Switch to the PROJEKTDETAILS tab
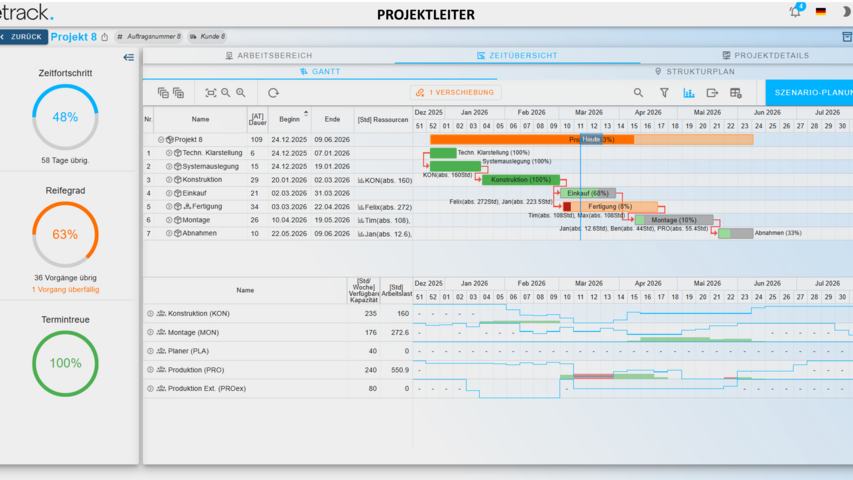853x480 pixels. coord(765,56)
